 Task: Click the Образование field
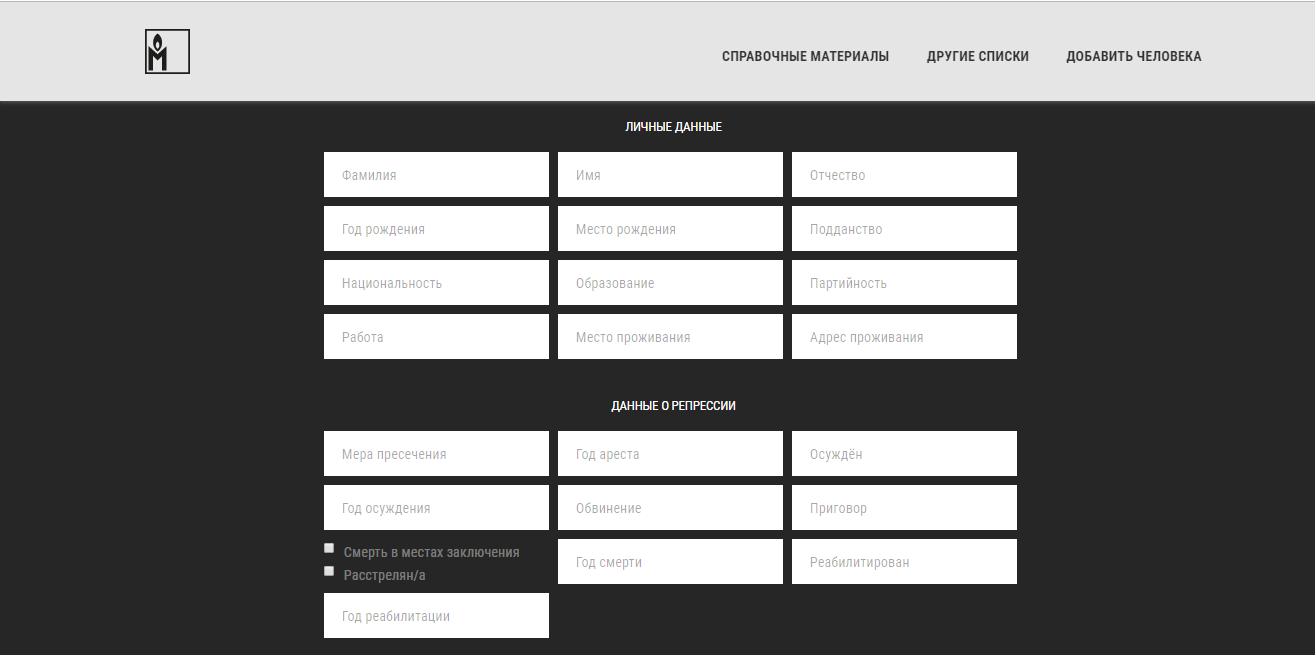click(670, 283)
